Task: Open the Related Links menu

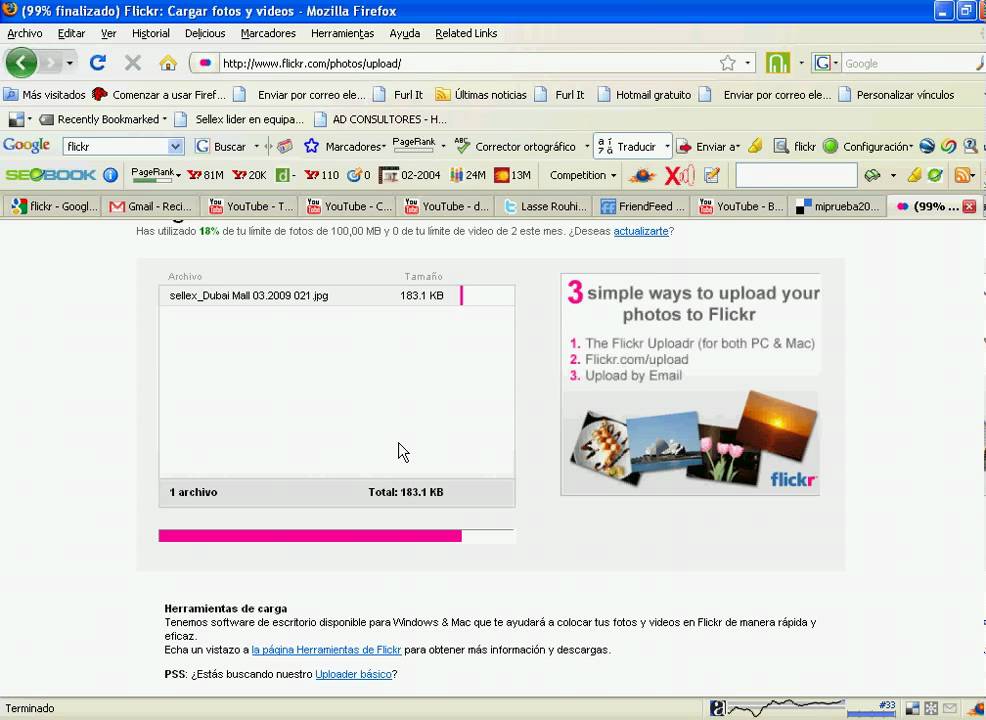Action: pos(466,33)
